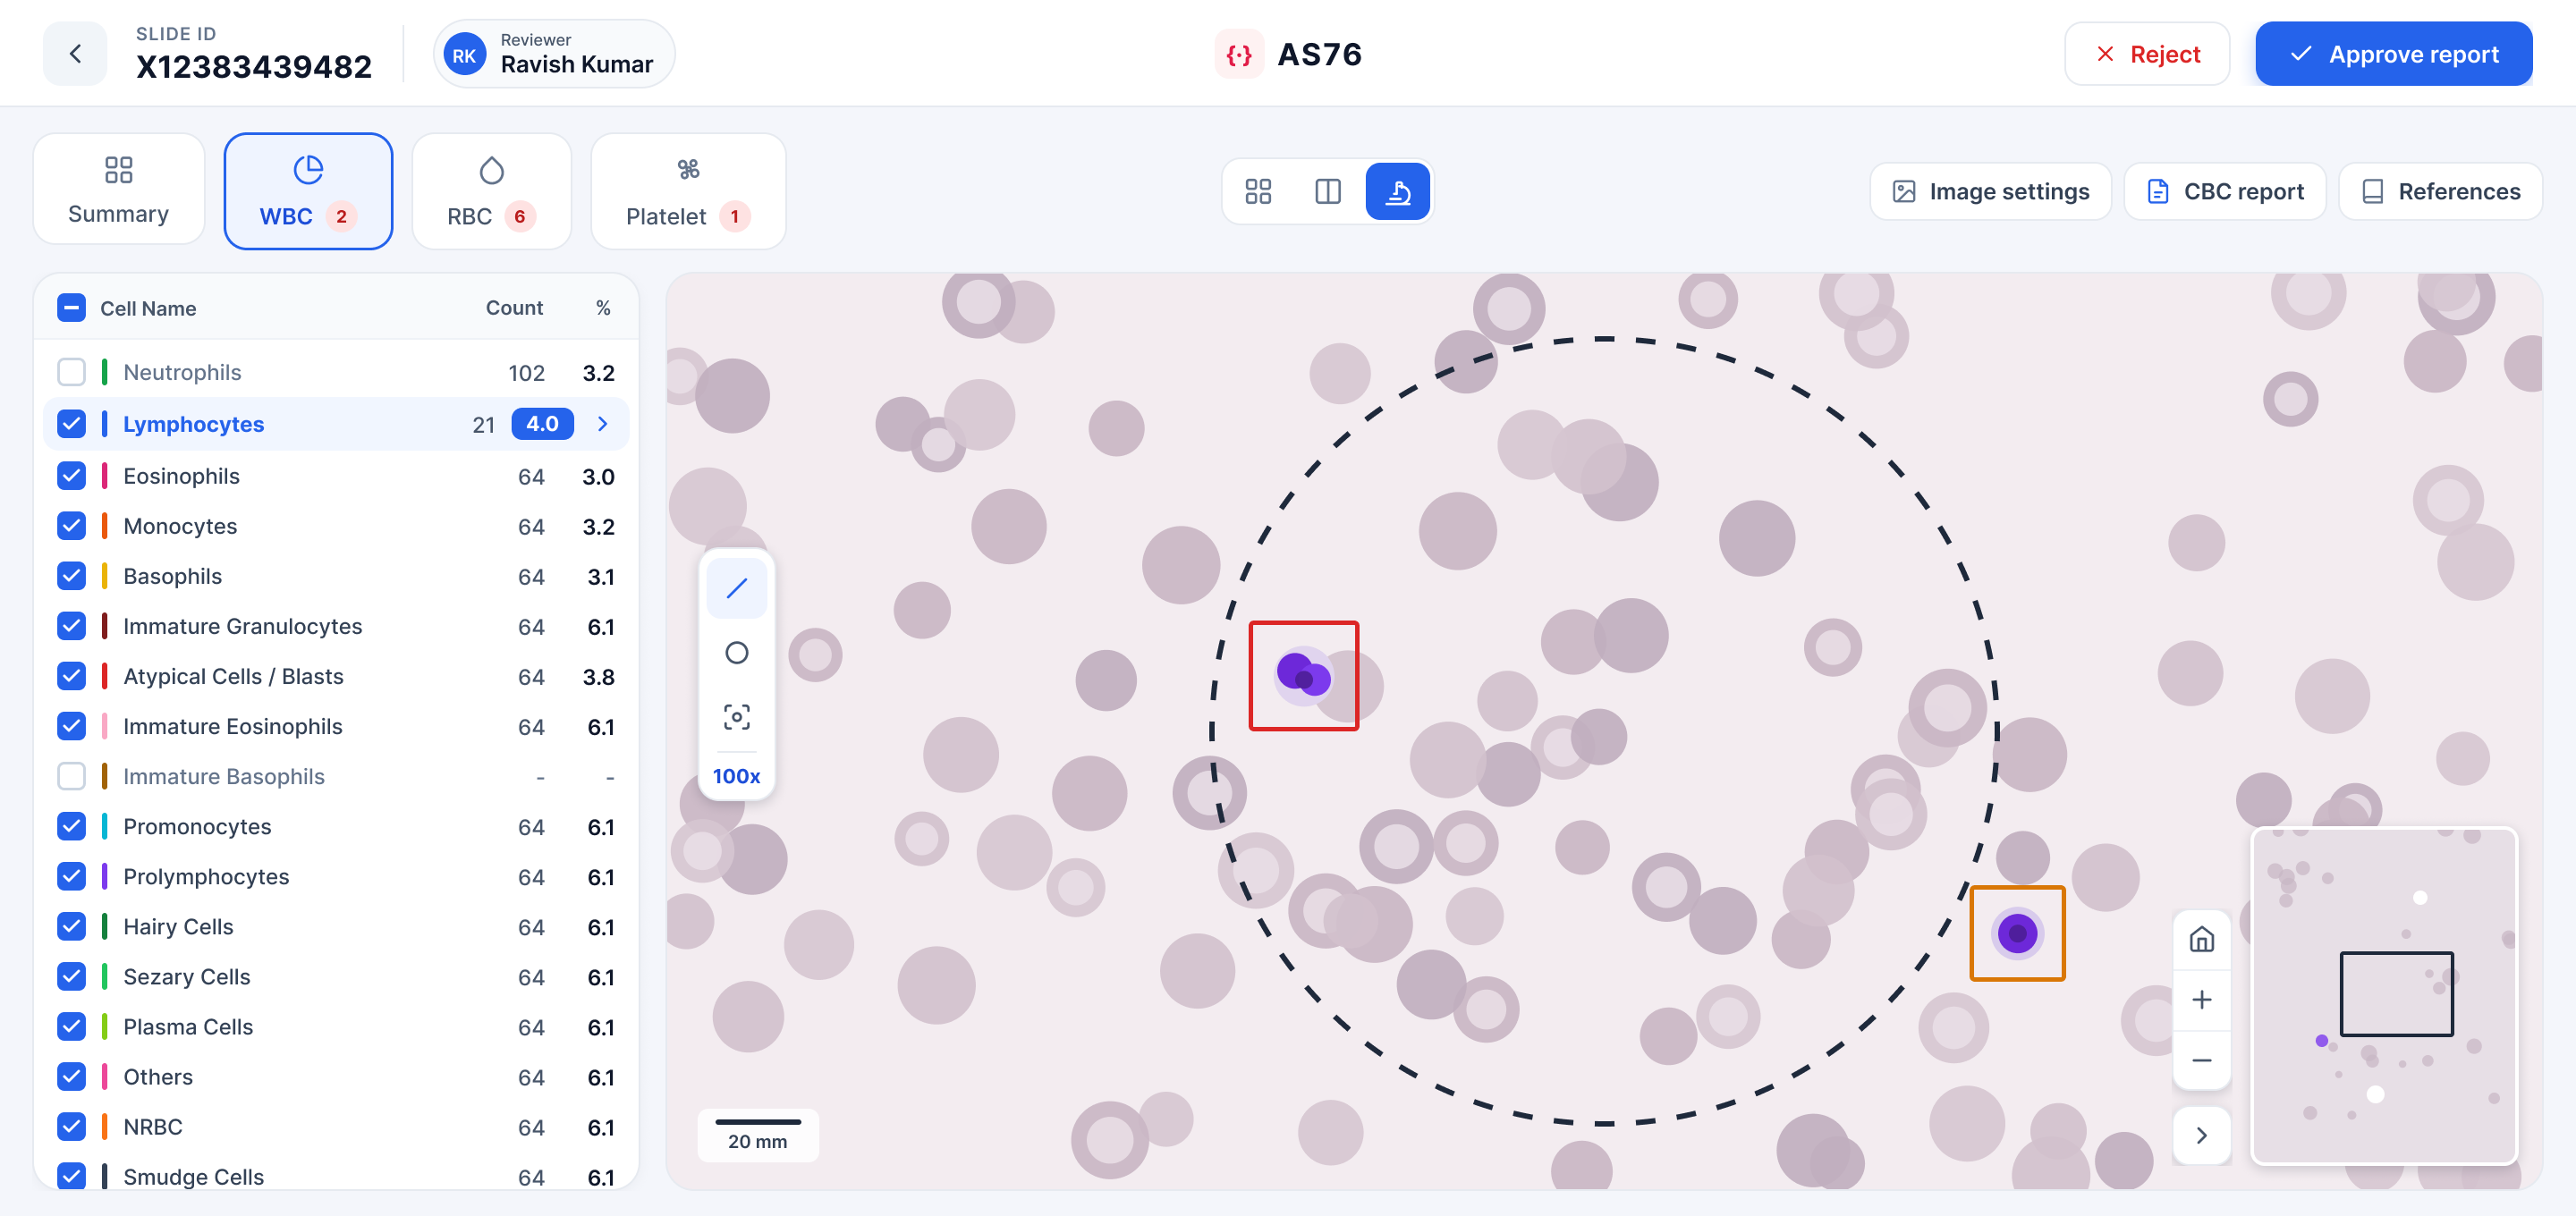
Task: Uncheck the Immature Eosinophils checkbox
Action: click(x=71, y=726)
